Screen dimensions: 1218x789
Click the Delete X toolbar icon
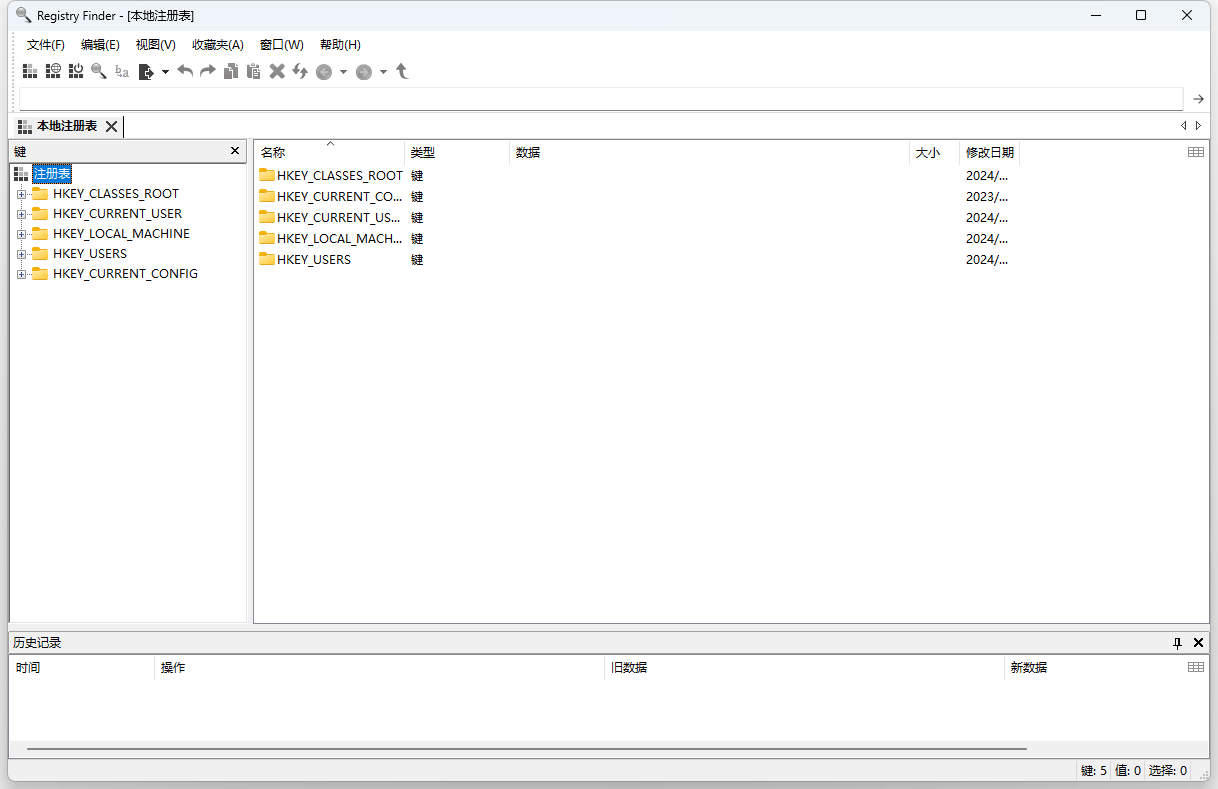(x=277, y=71)
